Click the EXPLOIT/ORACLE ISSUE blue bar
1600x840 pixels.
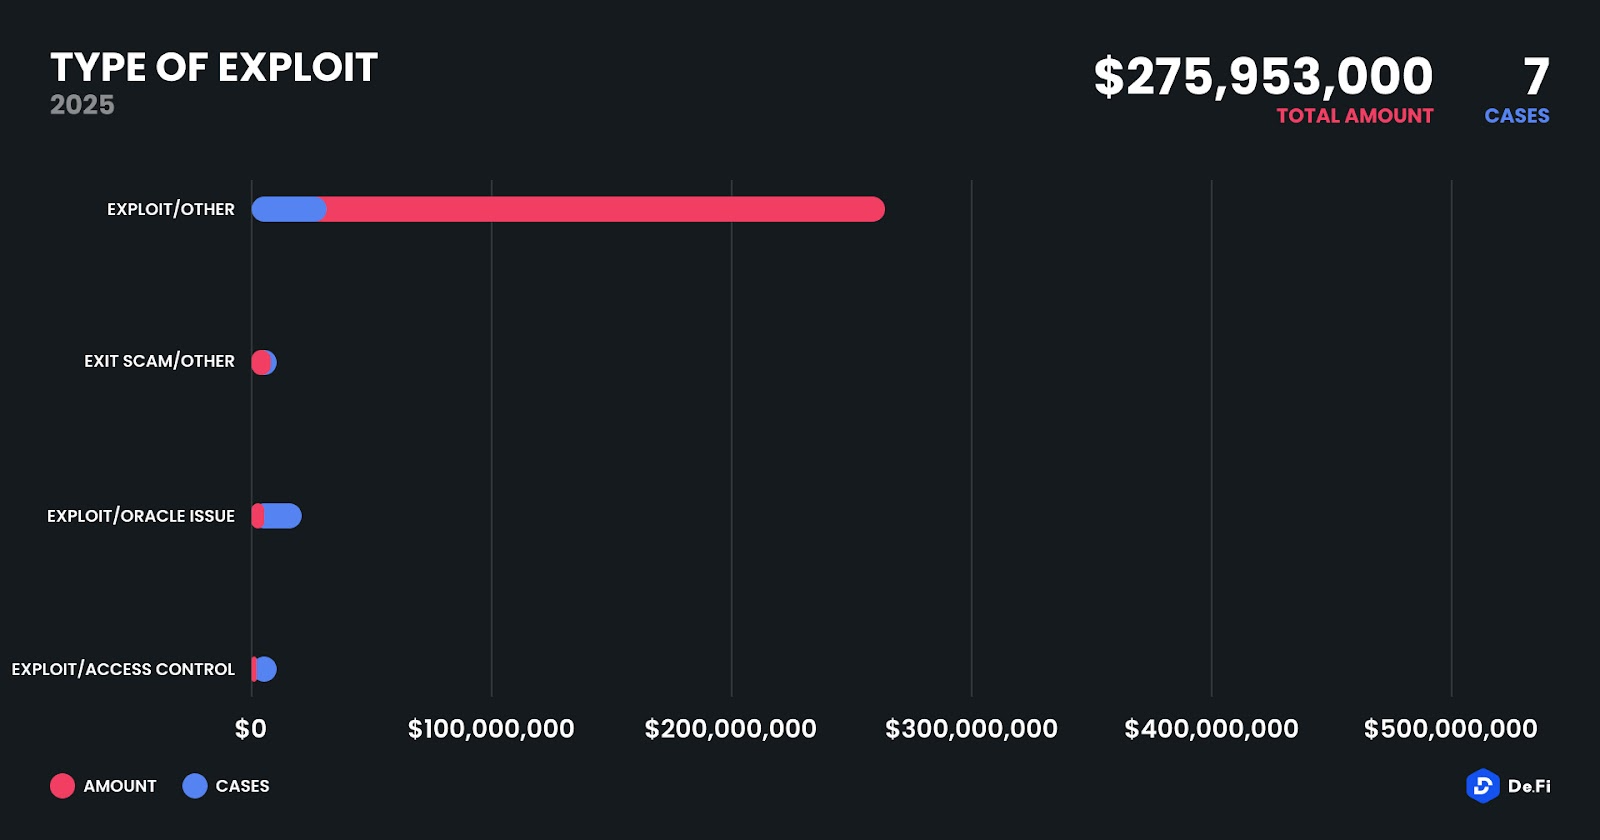coord(283,516)
